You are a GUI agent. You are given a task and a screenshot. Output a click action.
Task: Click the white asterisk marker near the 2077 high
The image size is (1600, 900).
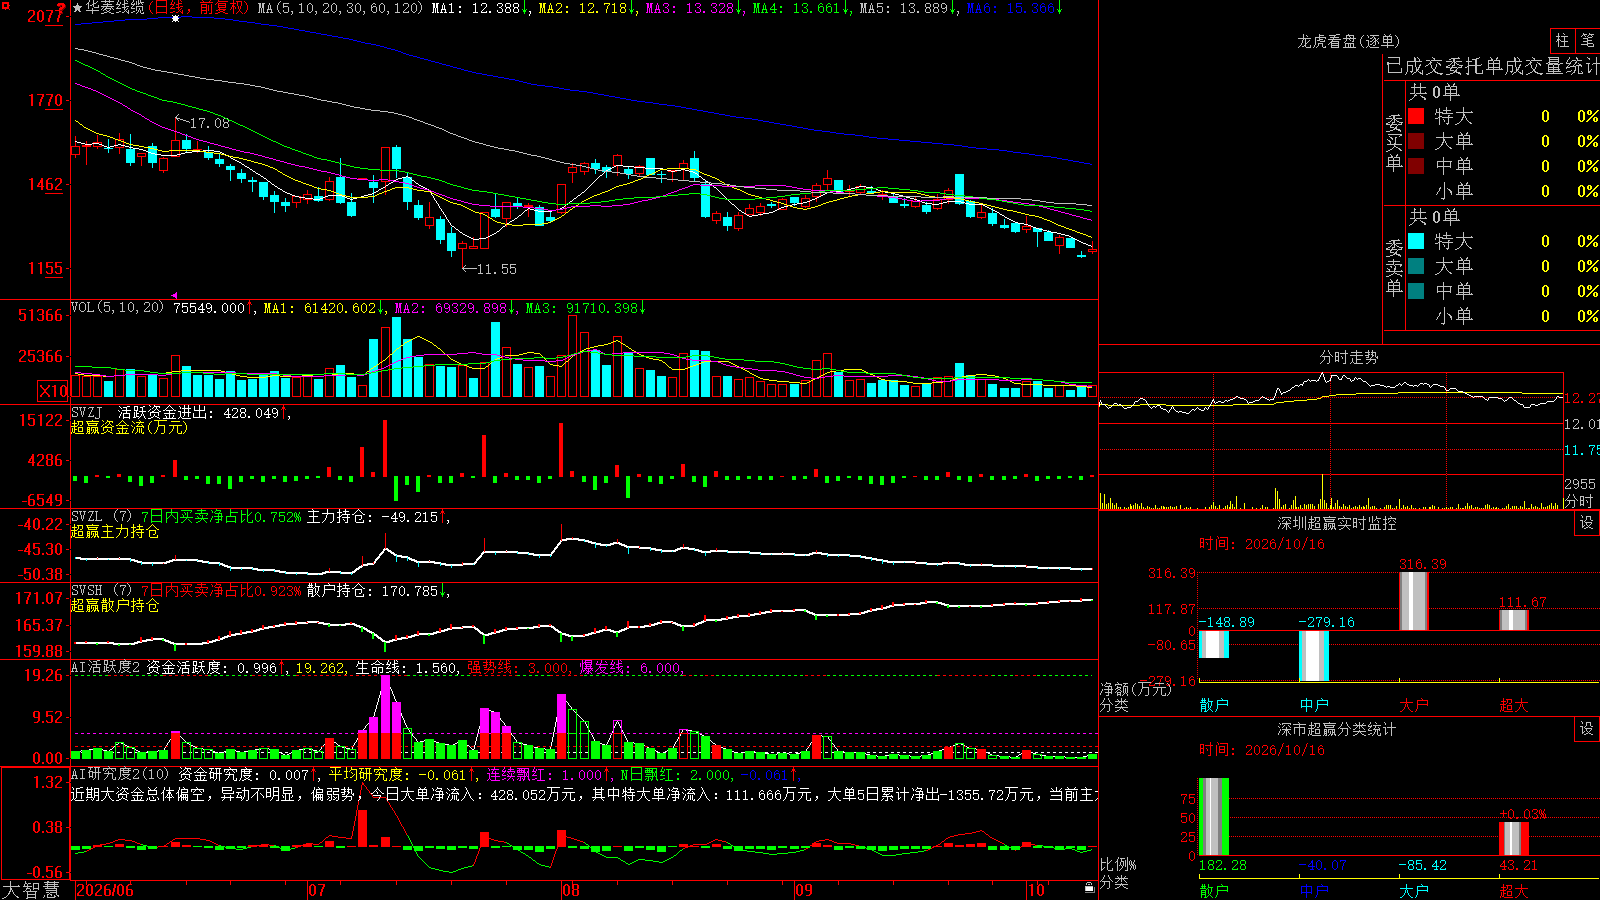tap(176, 18)
